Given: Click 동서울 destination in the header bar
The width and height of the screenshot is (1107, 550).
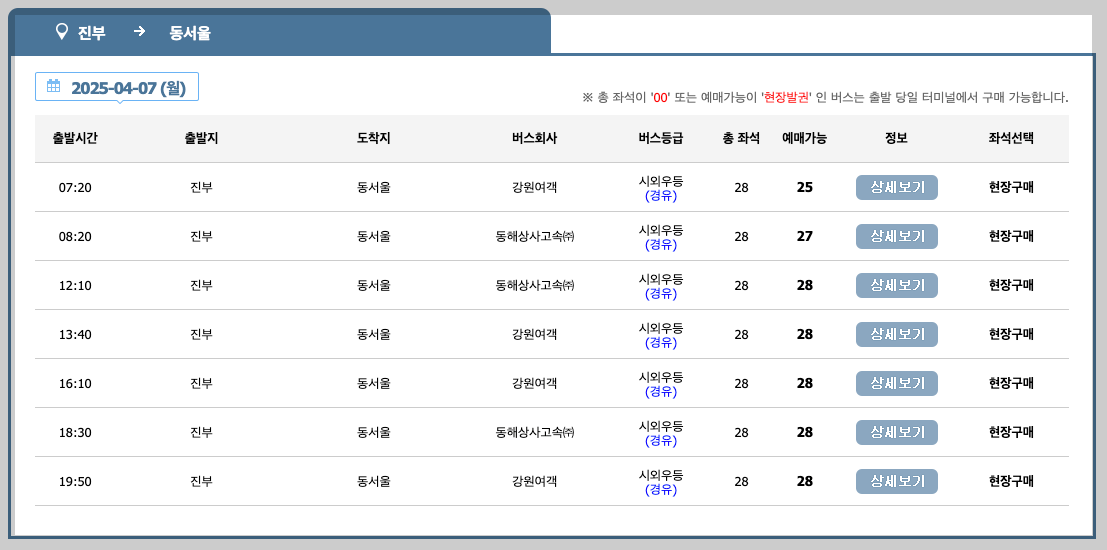Looking at the screenshot, I should [x=190, y=32].
